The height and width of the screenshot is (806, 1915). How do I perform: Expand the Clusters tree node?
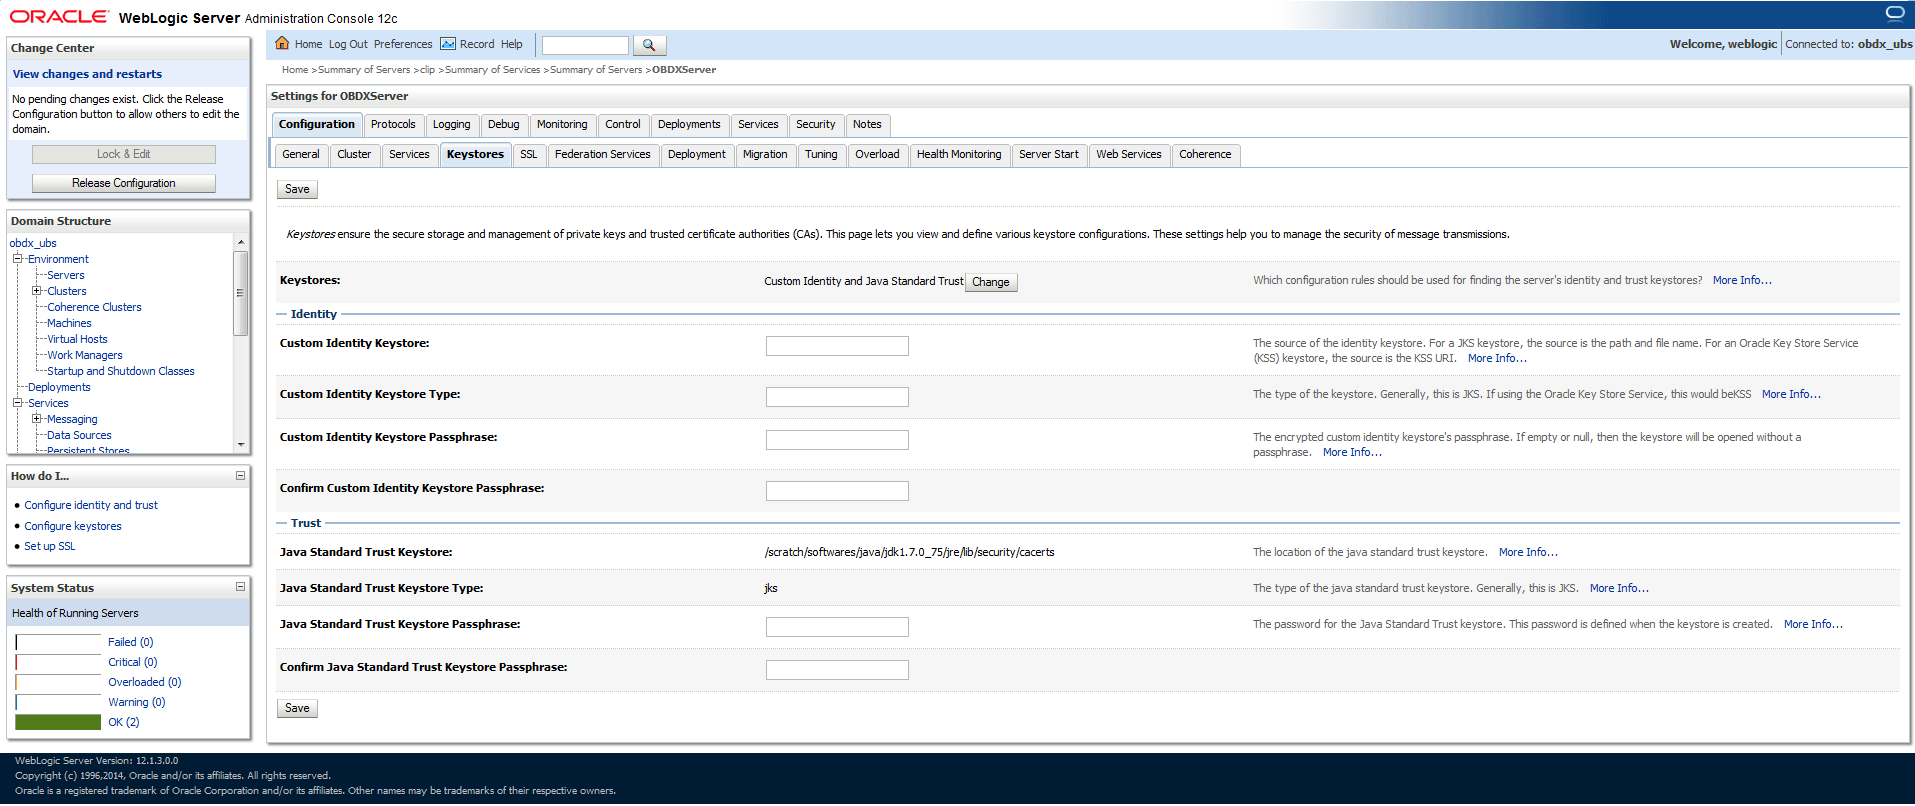[37, 291]
